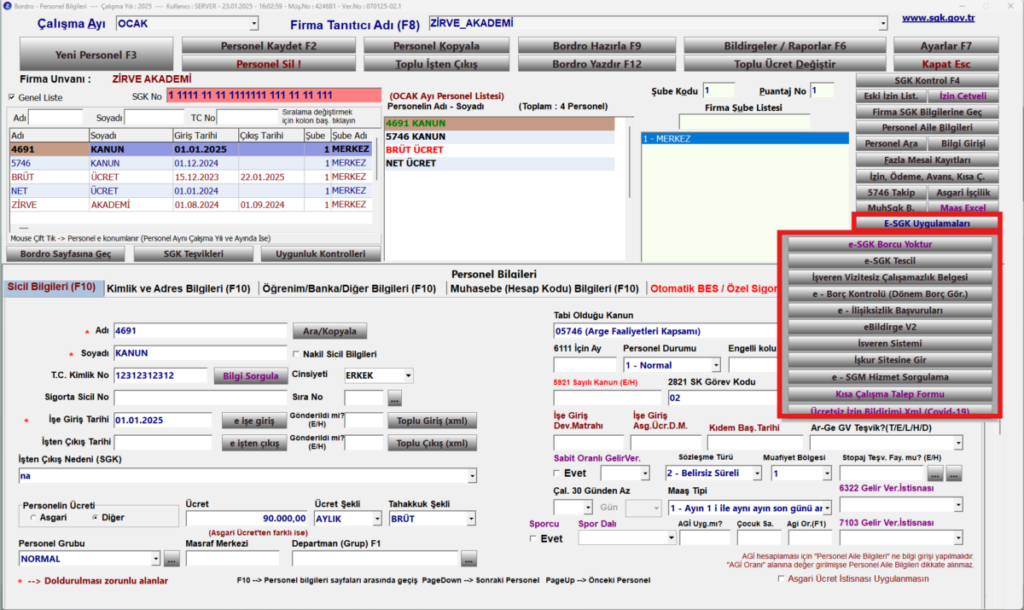Screen dimensions: 1024x610
Task: Switch to Kimlik ve Adres Bilgileri tab
Action: pyautogui.click(x=178, y=288)
